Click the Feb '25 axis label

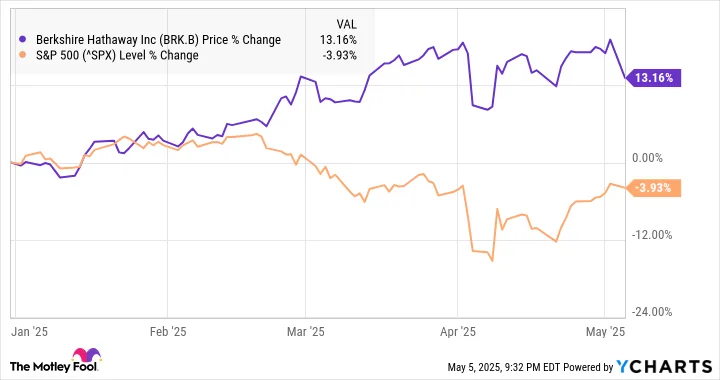coord(168,331)
